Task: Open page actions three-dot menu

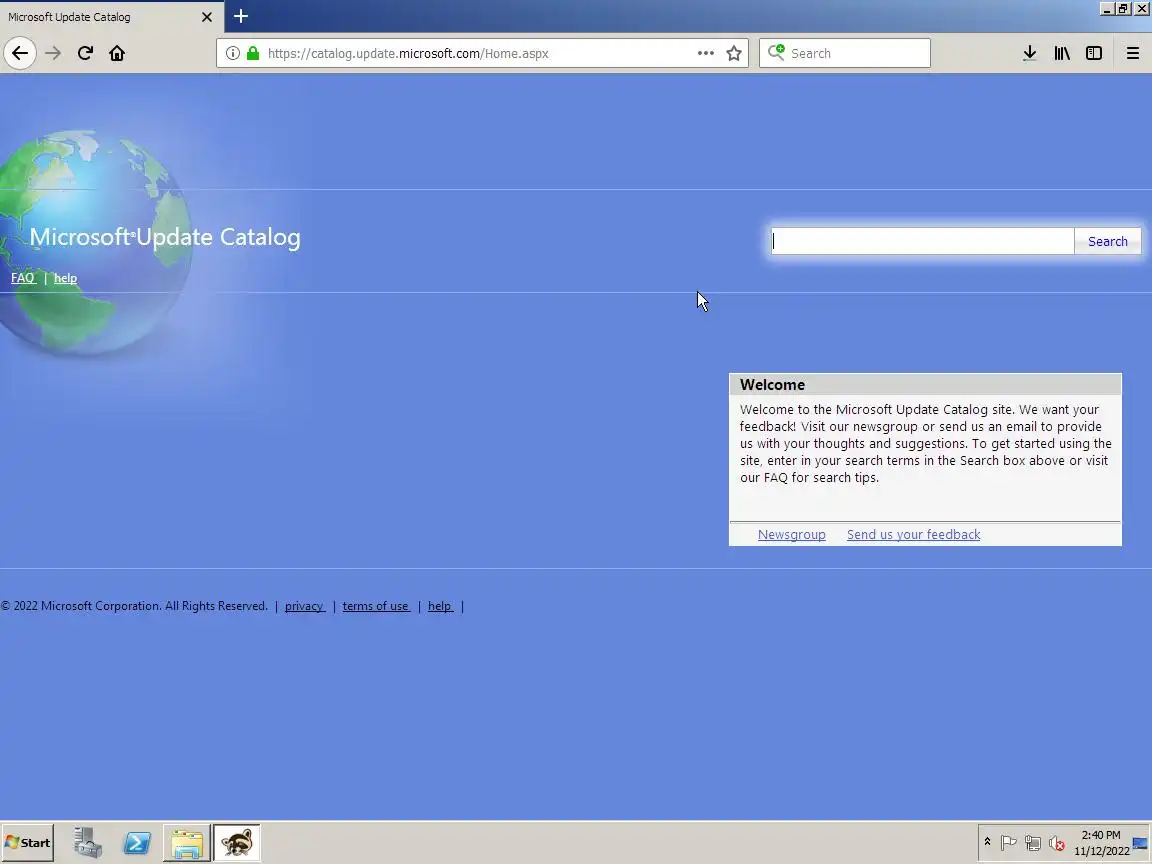Action: pos(705,53)
